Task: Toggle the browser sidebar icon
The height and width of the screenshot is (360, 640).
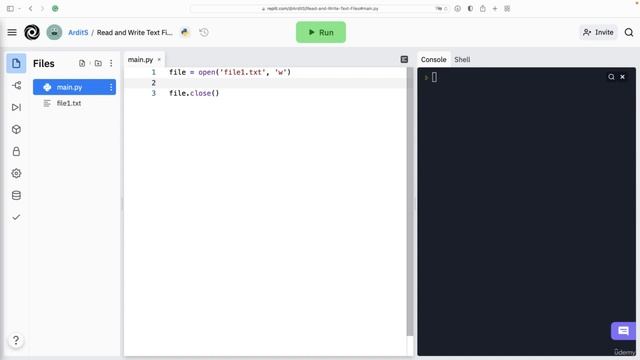Action: tap(10, 8)
